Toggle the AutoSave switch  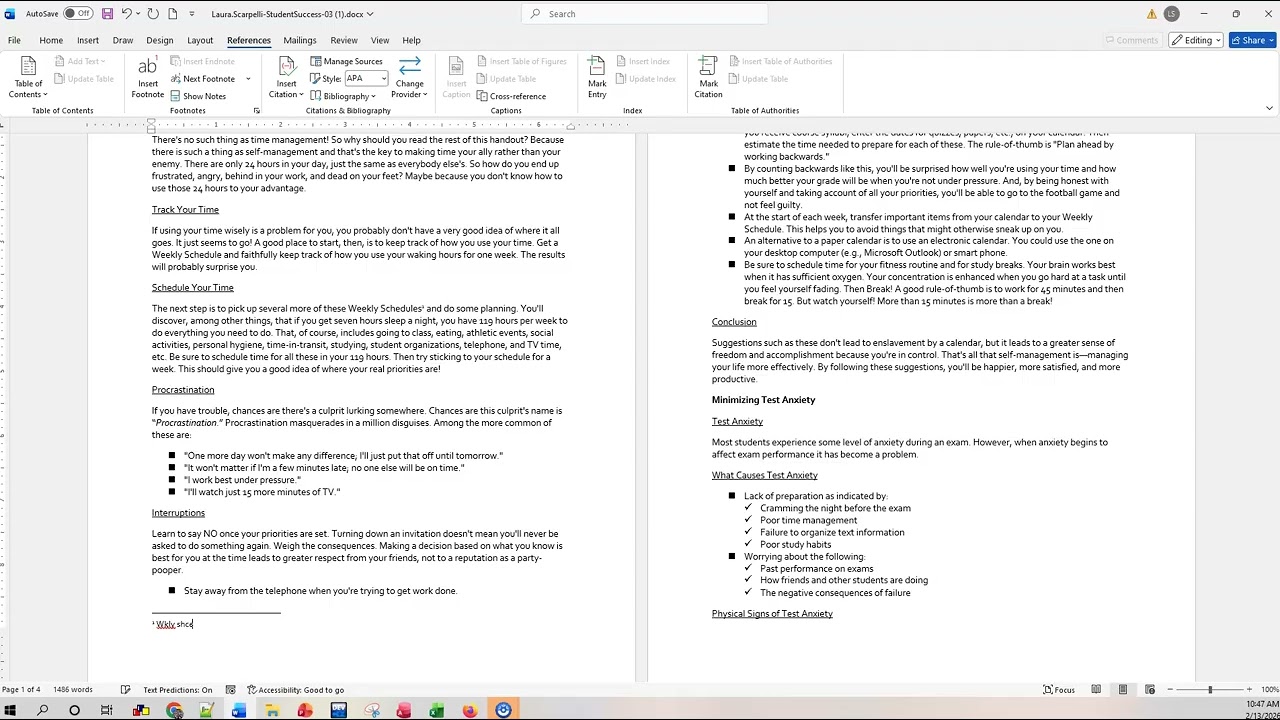pyautogui.click(x=77, y=14)
